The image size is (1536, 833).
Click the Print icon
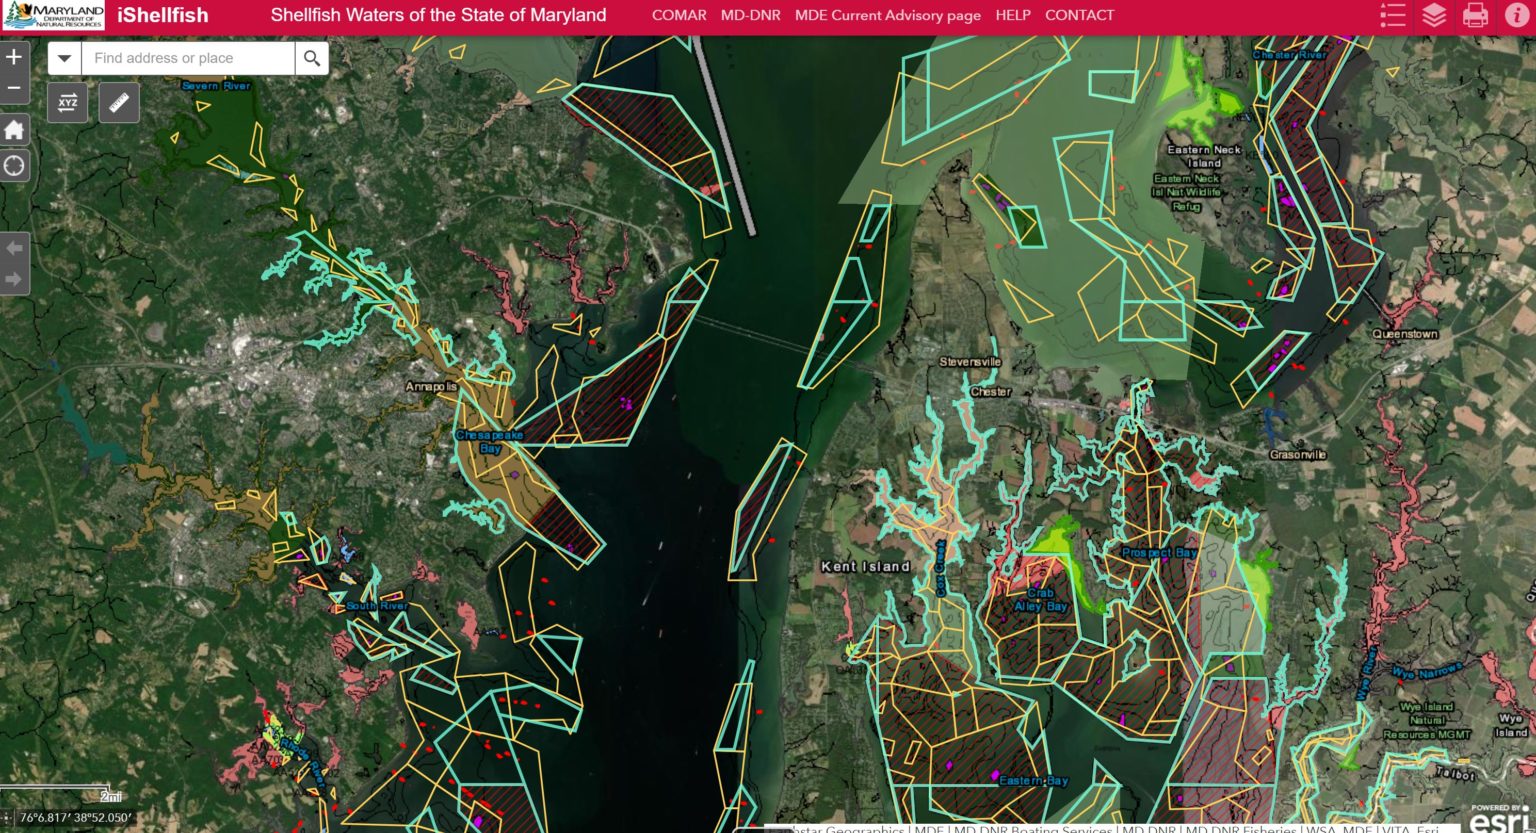point(1475,15)
